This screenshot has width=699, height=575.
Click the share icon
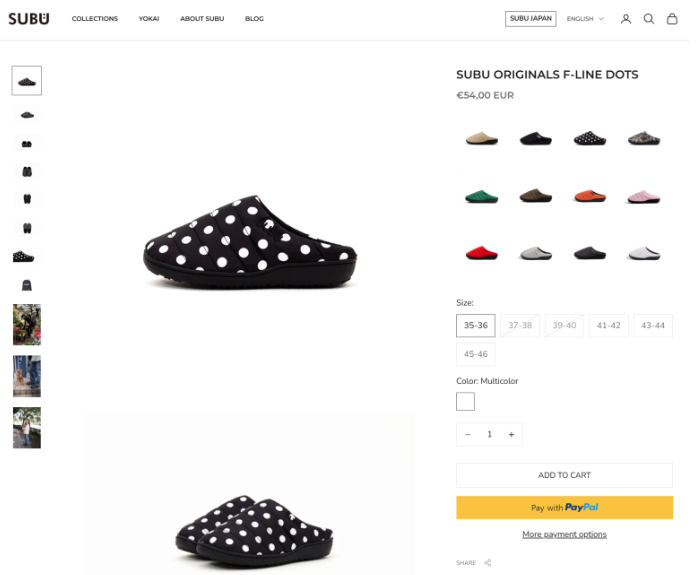coord(488,563)
